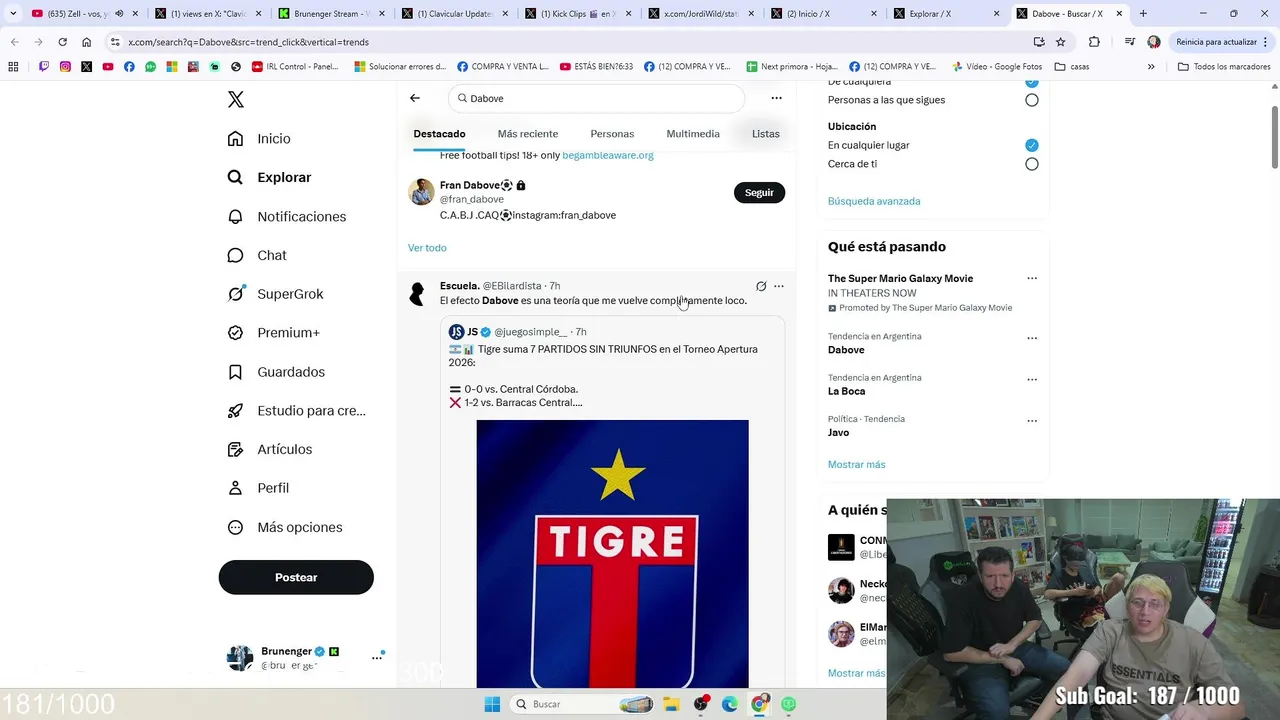
Task: Open the begambleaware.org link
Action: pyautogui.click(x=608, y=155)
